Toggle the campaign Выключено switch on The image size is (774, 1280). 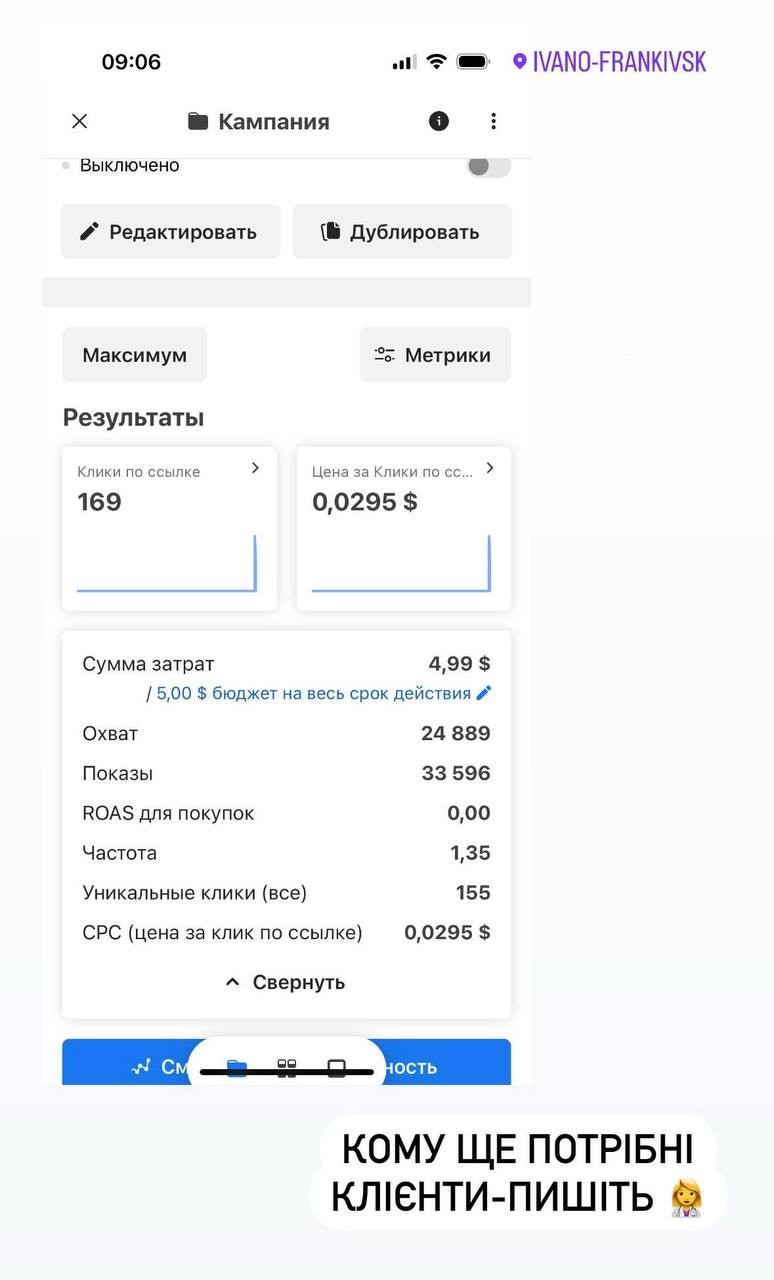(488, 166)
